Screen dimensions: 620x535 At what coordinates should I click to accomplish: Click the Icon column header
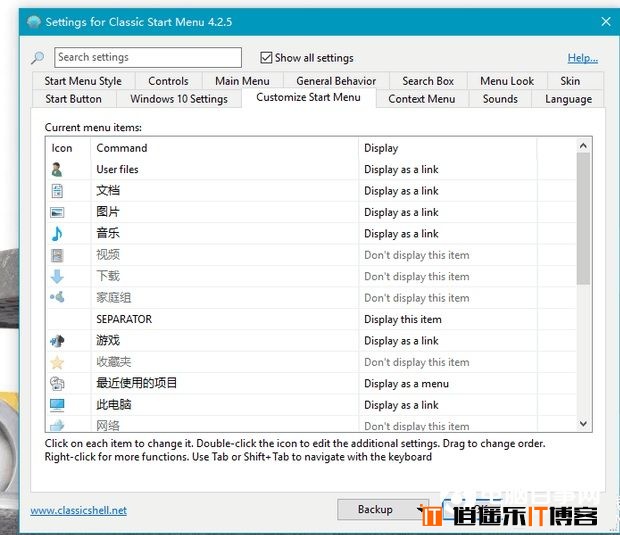point(68,148)
